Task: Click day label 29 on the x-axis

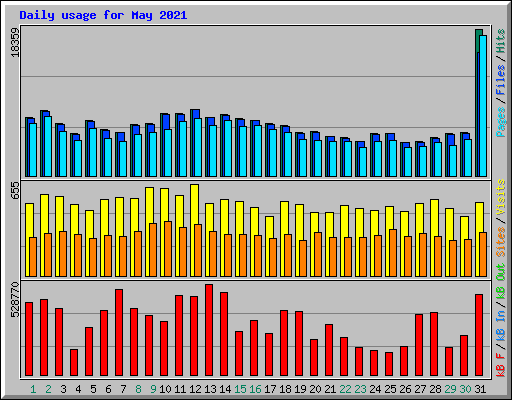Action: click(x=450, y=389)
